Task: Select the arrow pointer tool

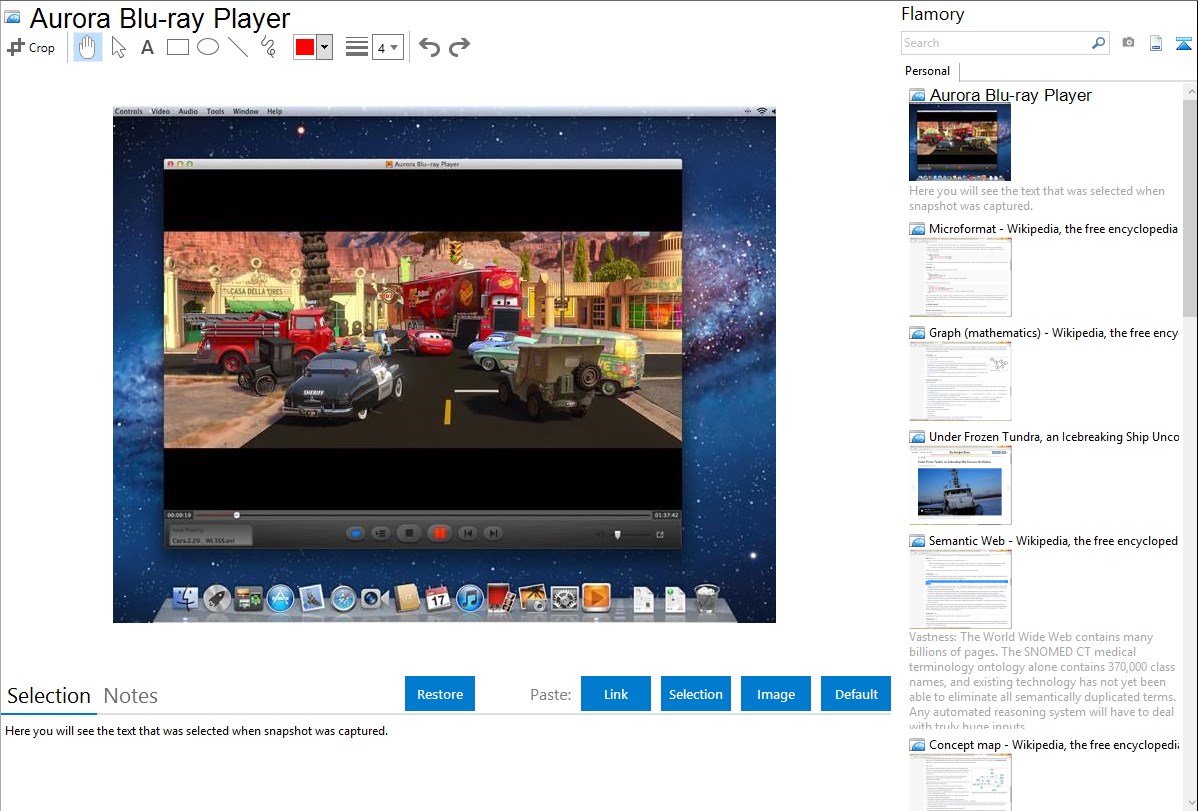Action: coord(118,47)
